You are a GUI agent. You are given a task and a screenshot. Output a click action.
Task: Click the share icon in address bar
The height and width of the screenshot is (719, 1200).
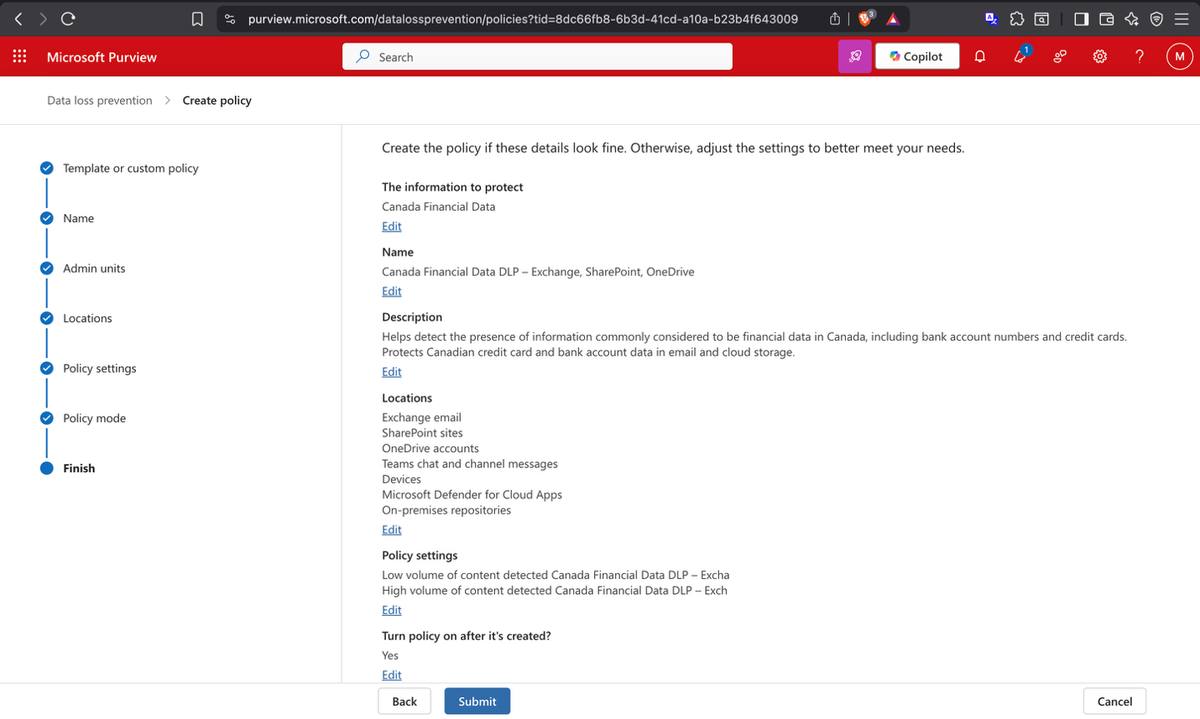[835, 18]
